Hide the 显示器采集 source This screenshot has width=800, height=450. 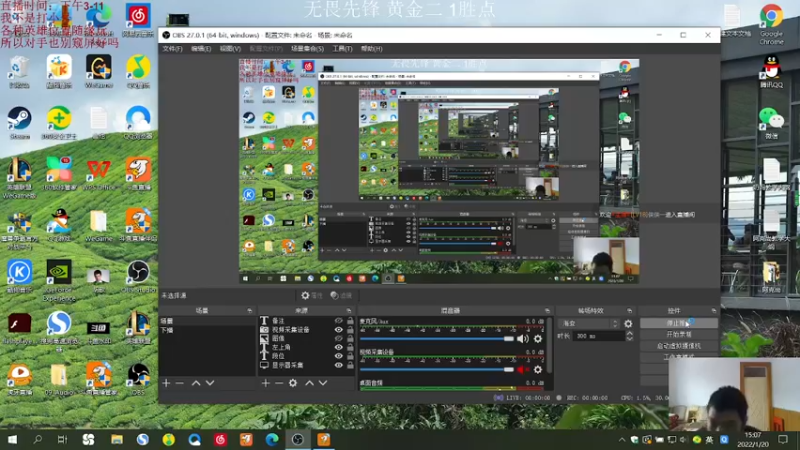pyautogui.click(x=338, y=365)
